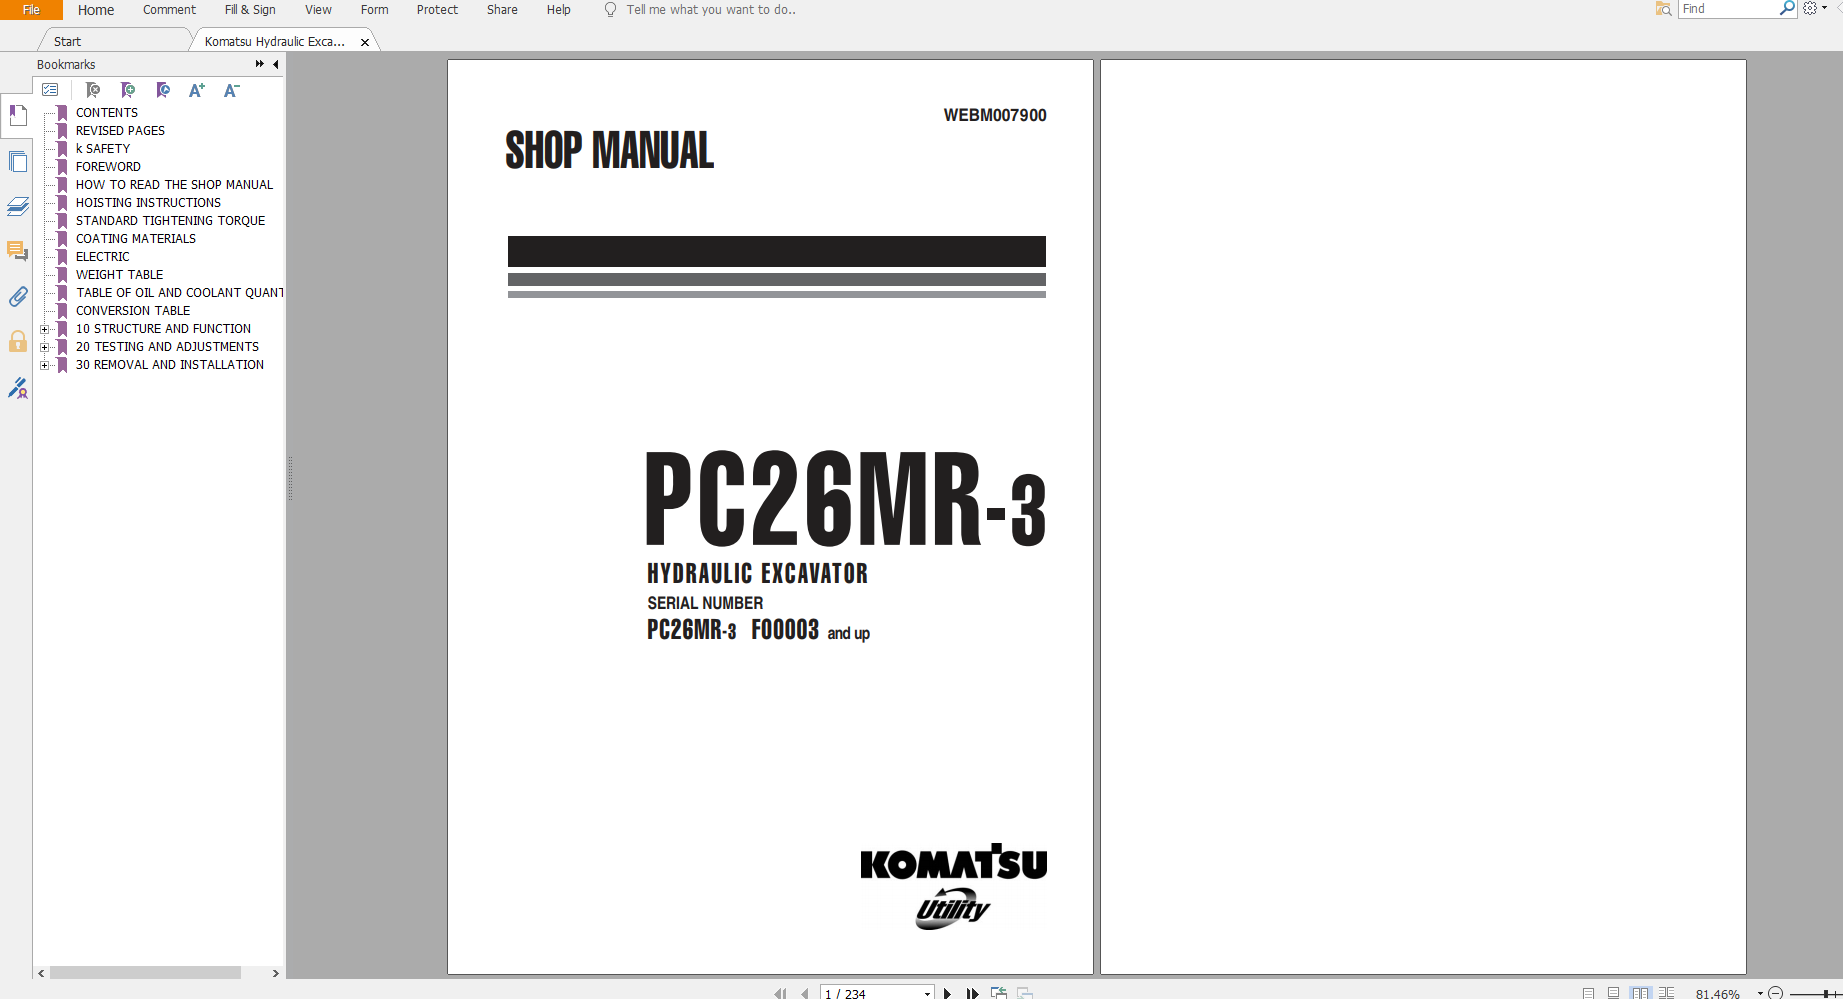The width and height of the screenshot is (1843, 999).
Task: Click the previous view icon
Action: (998, 993)
